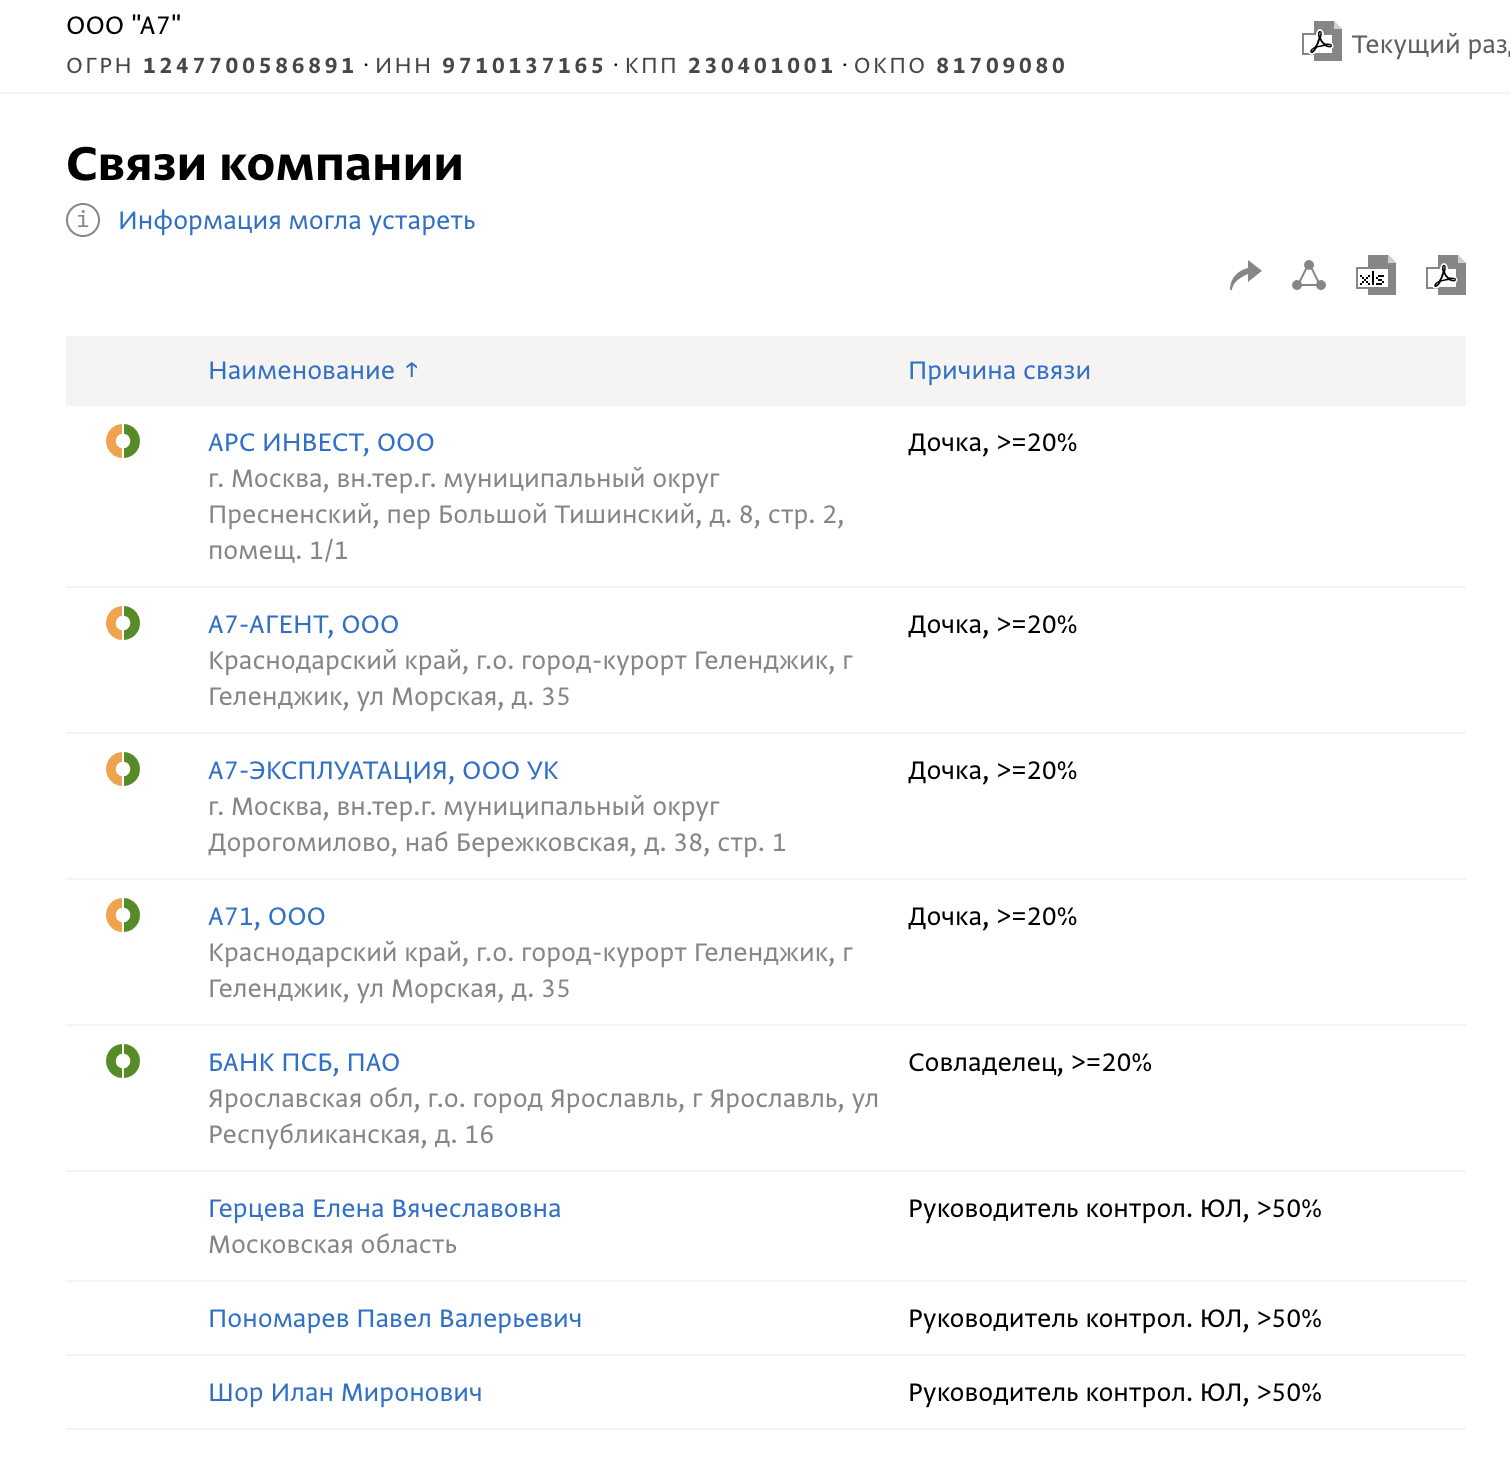Sort the table by Причина связи
Viewport: 1510px width, 1466px height.
coord(999,370)
